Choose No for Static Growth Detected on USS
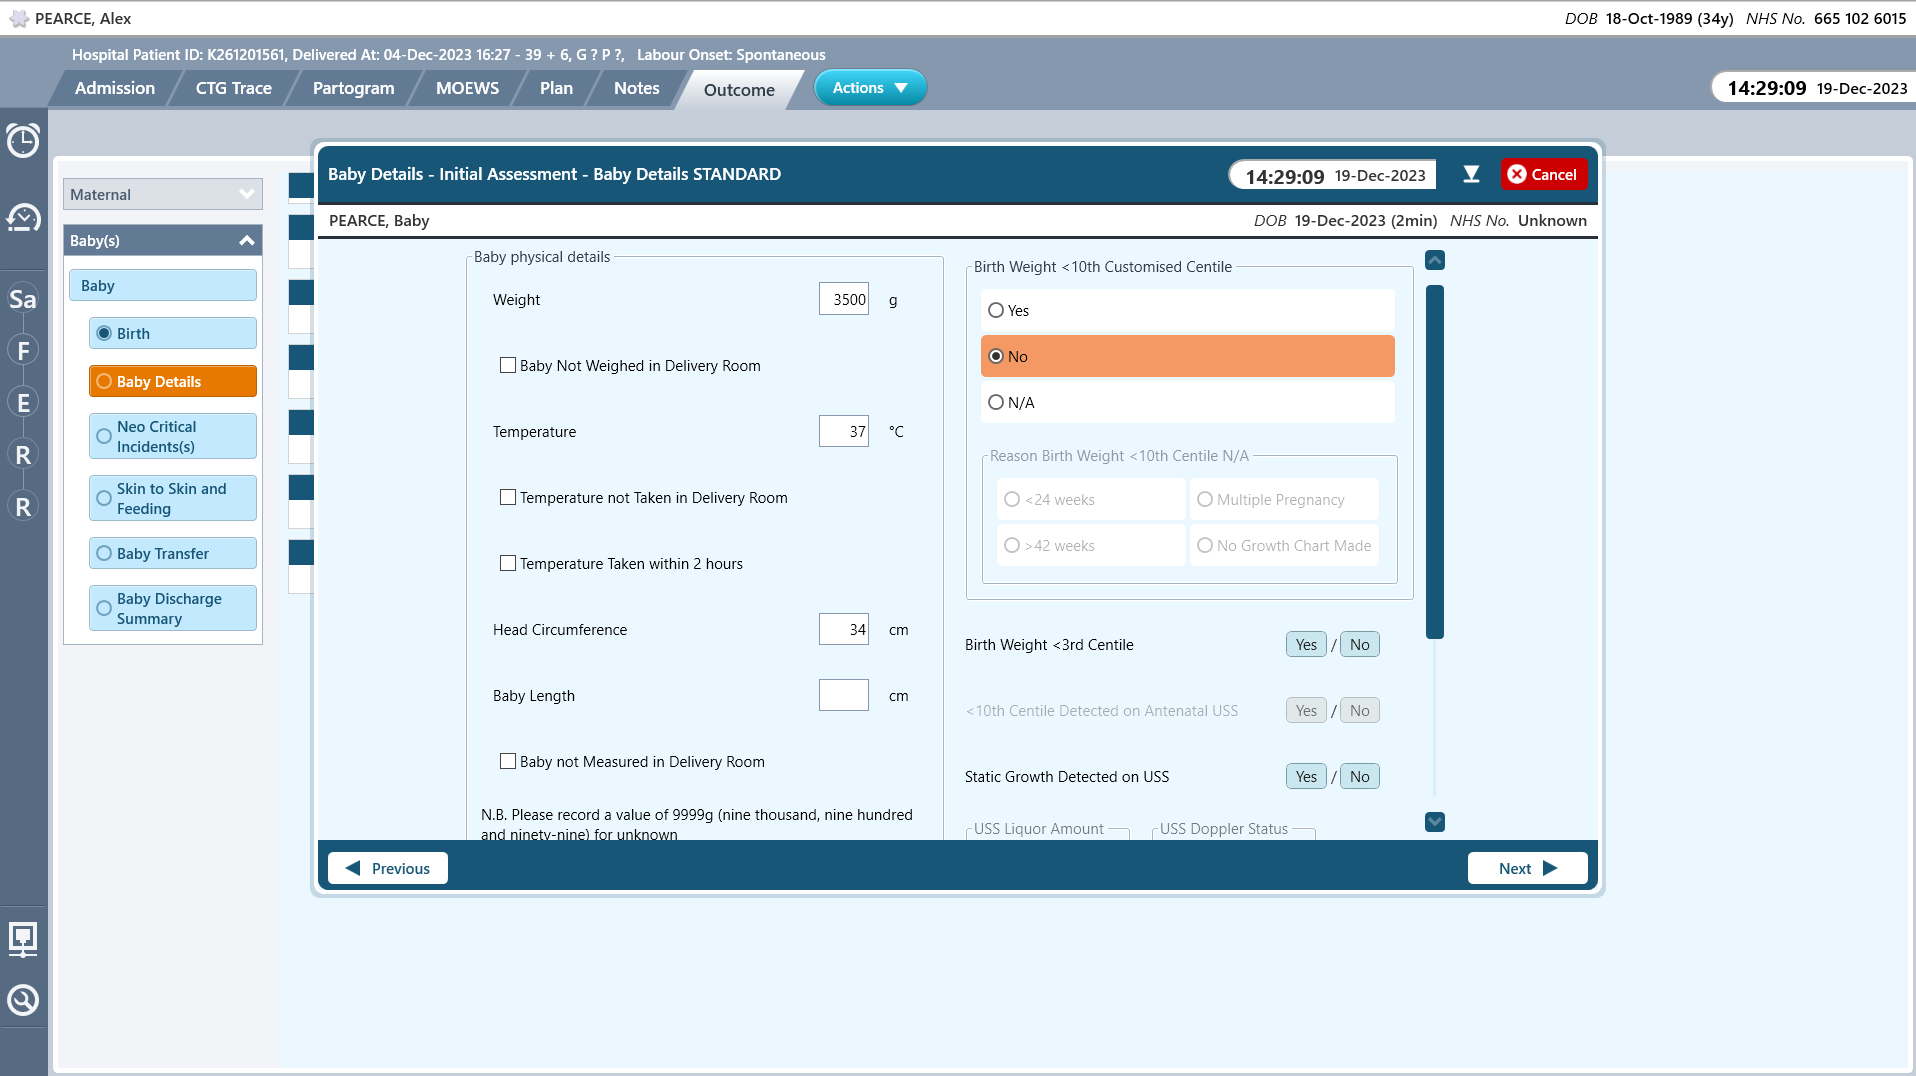The width and height of the screenshot is (1916, 1076). tap(1360, 777)
